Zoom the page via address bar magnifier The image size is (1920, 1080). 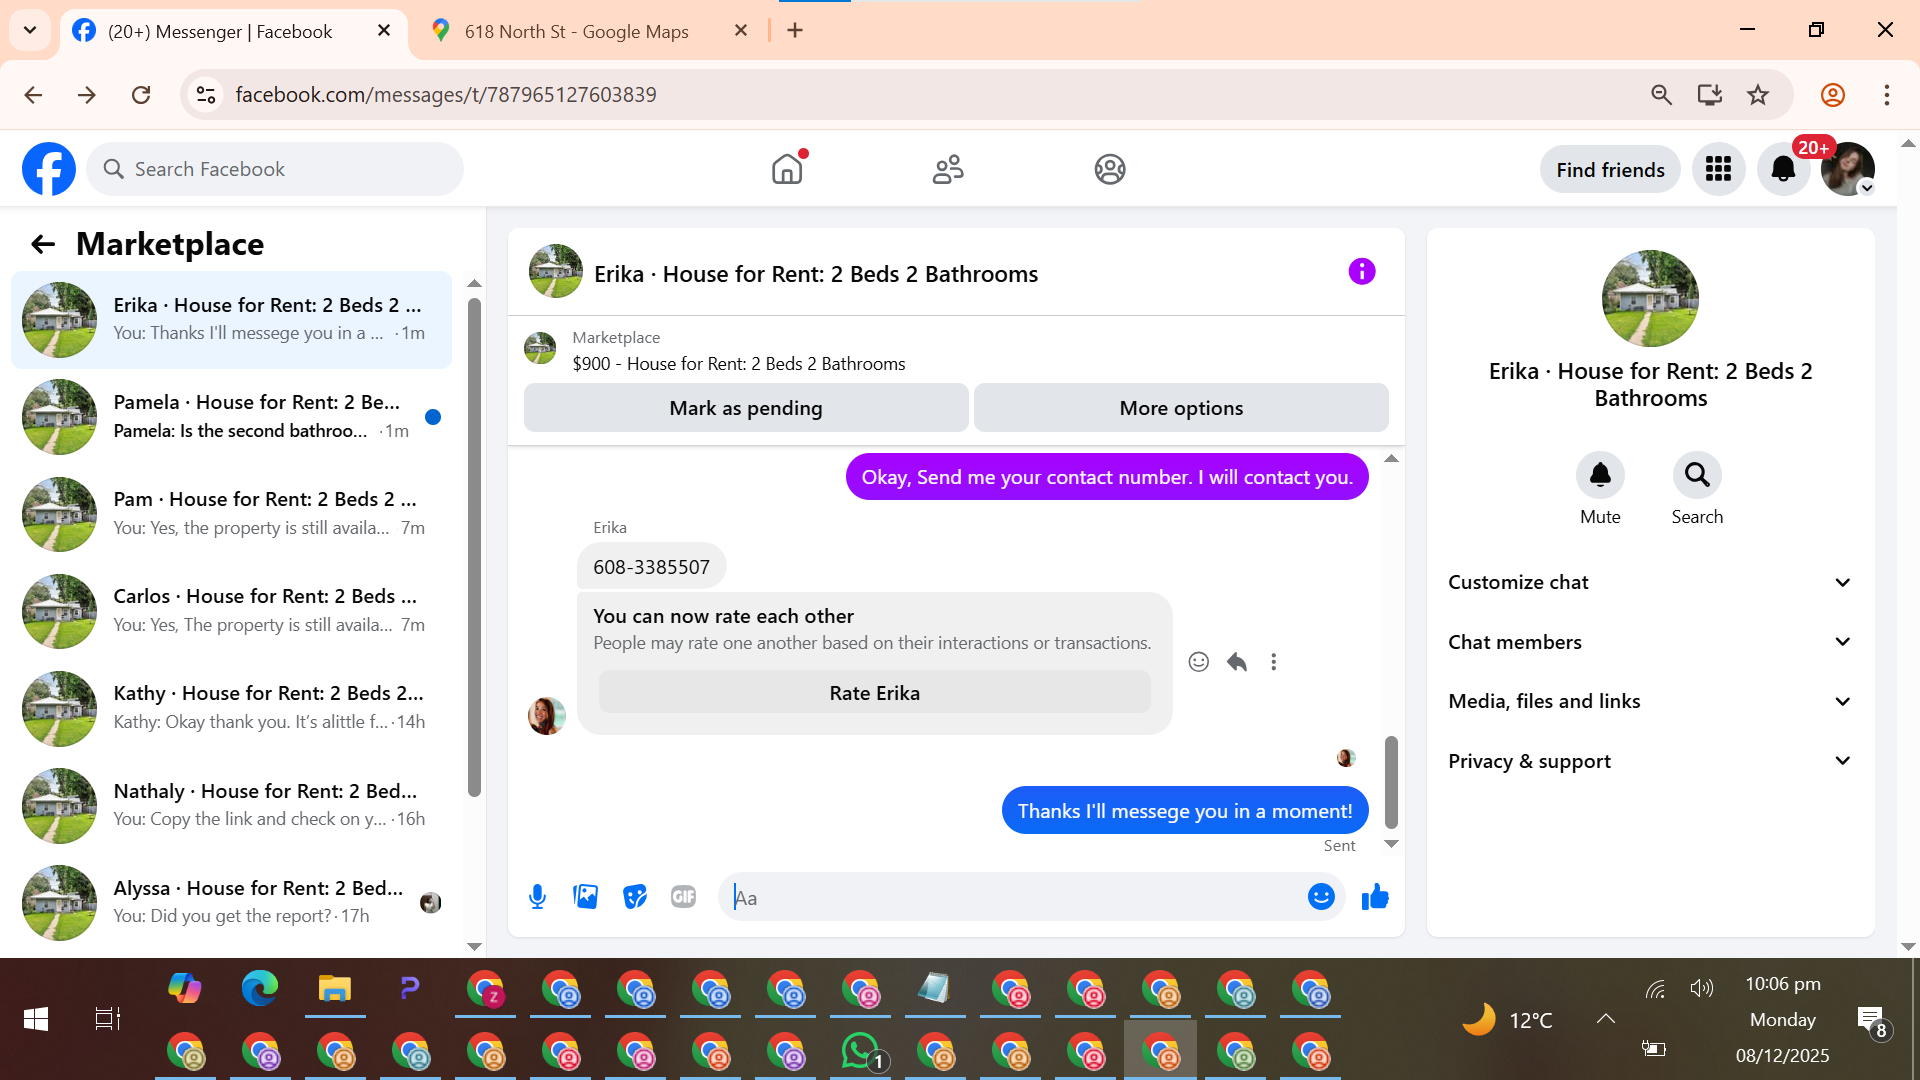tap(1661, 95)
